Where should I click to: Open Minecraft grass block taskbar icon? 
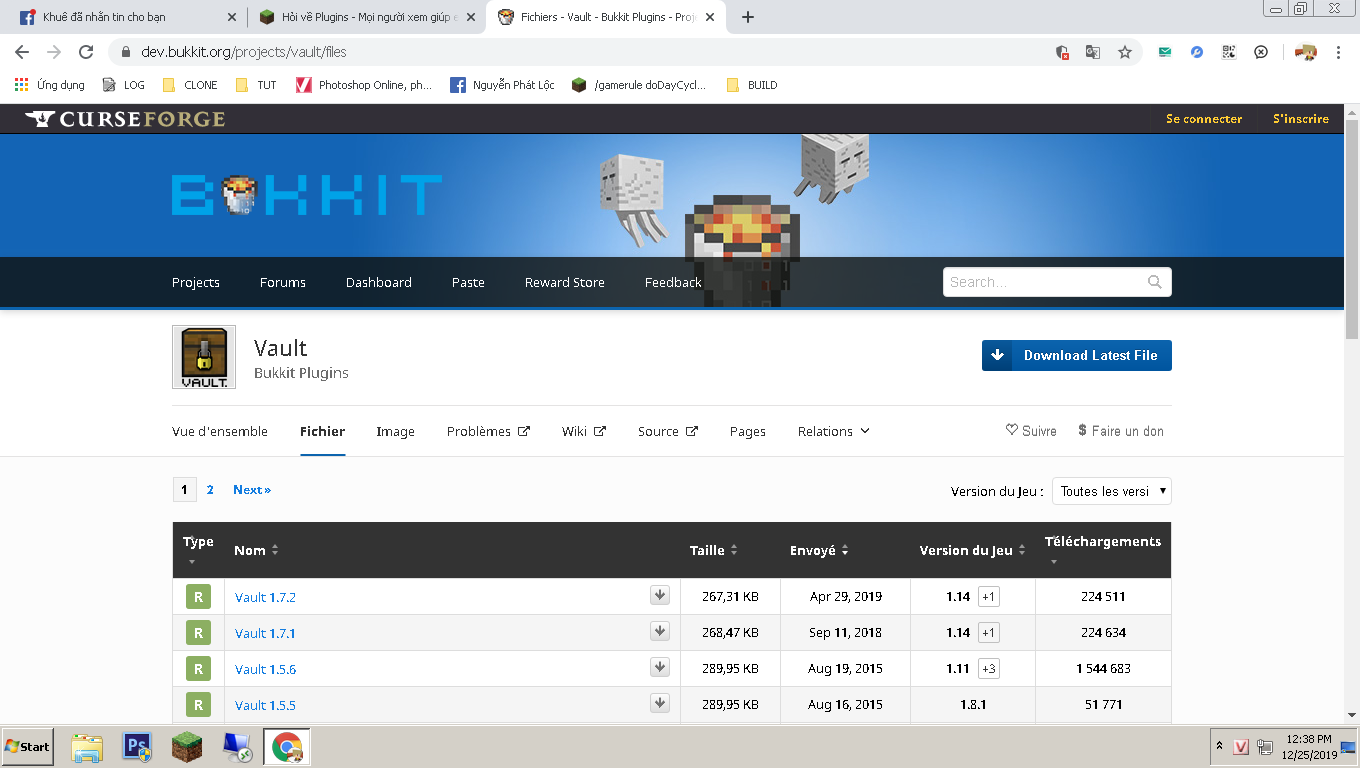187,747
